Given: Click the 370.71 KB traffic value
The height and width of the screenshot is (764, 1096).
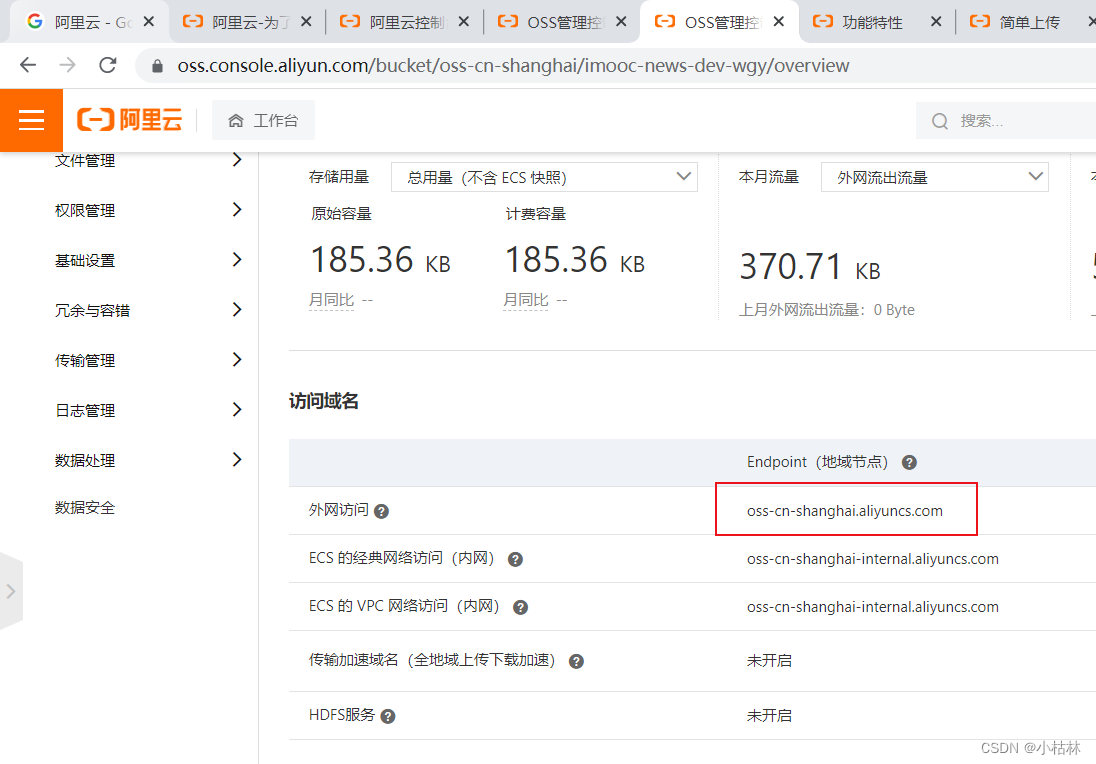Looking at the screenshot, I should [810, 267].
